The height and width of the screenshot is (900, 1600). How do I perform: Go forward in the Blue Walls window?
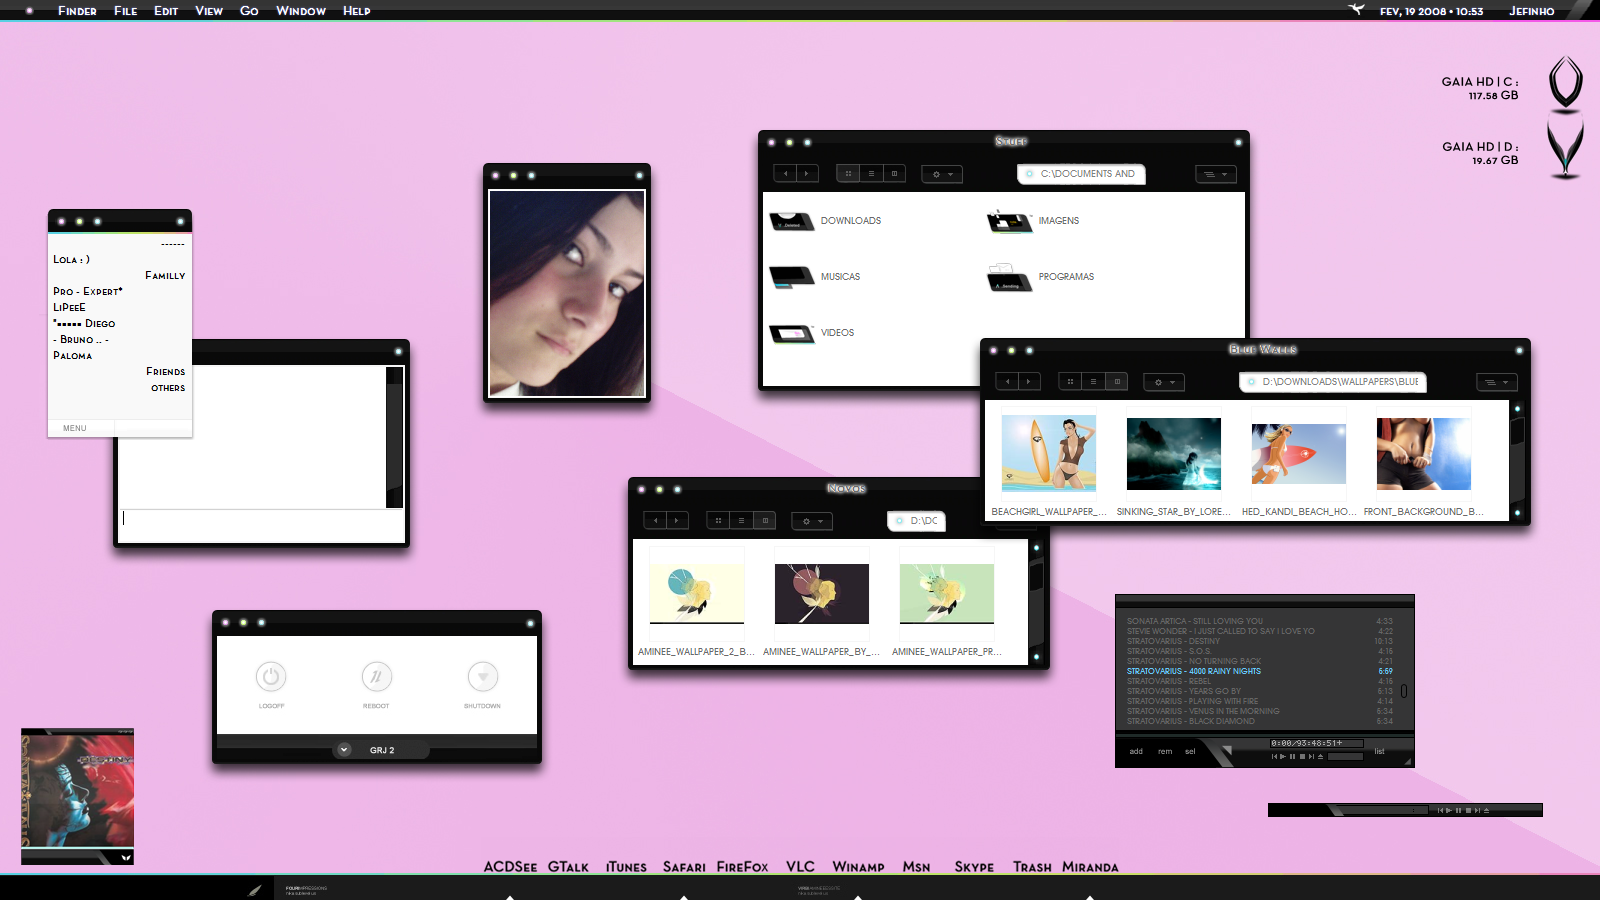(1029, 382)
